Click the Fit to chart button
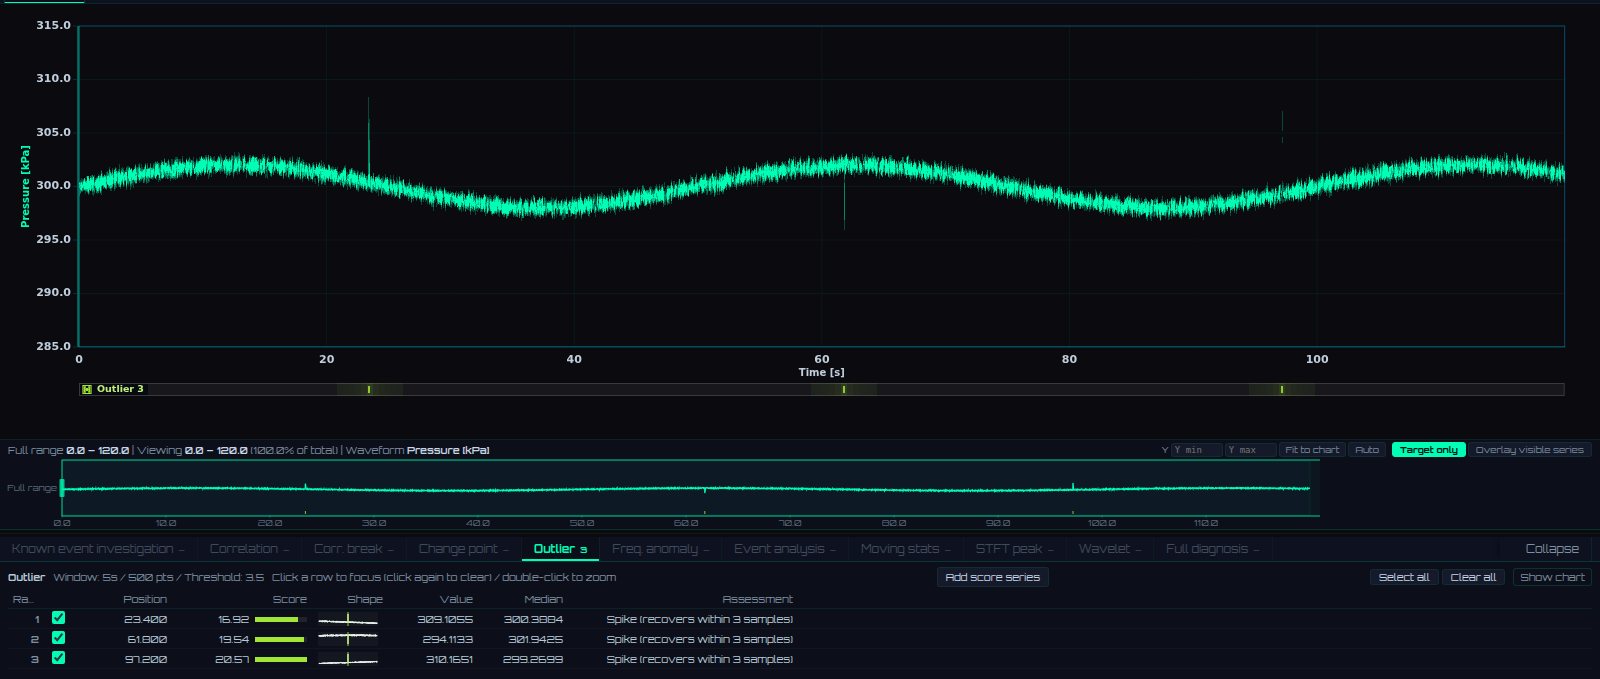 (x=1312, y=450)
